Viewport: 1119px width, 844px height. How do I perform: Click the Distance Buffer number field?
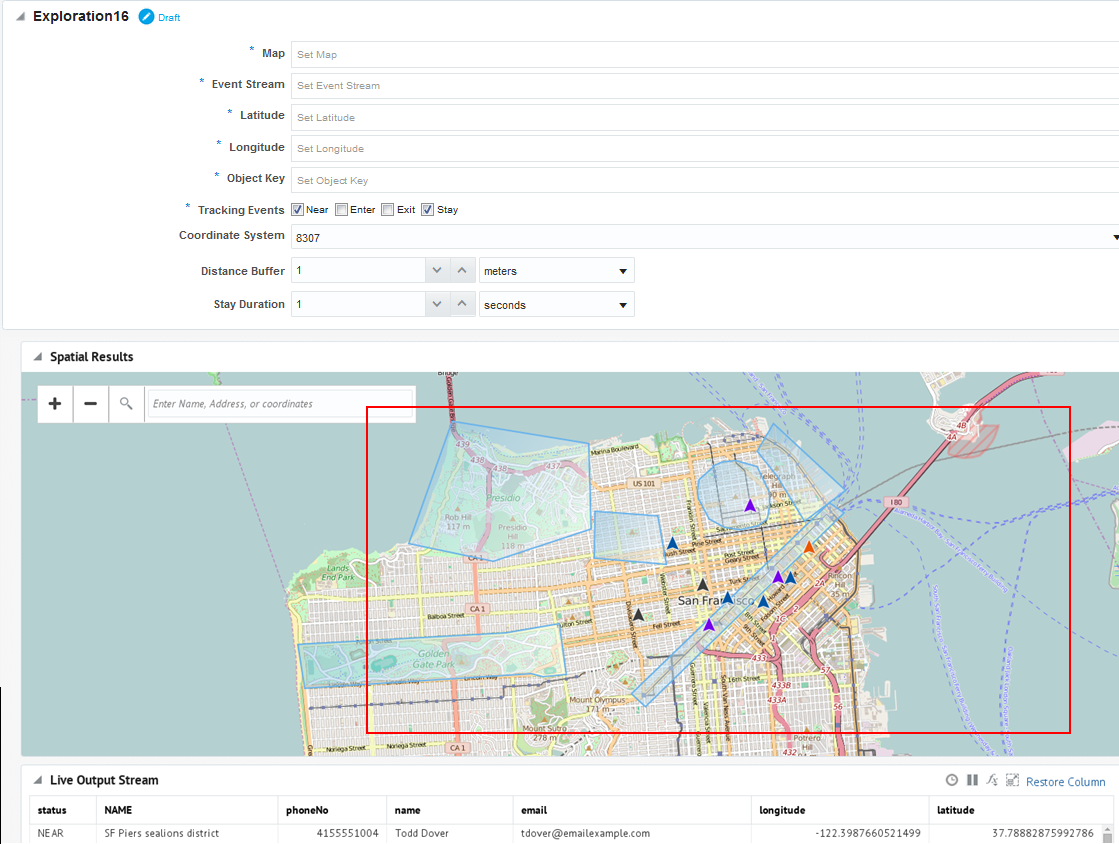(358, 270)
